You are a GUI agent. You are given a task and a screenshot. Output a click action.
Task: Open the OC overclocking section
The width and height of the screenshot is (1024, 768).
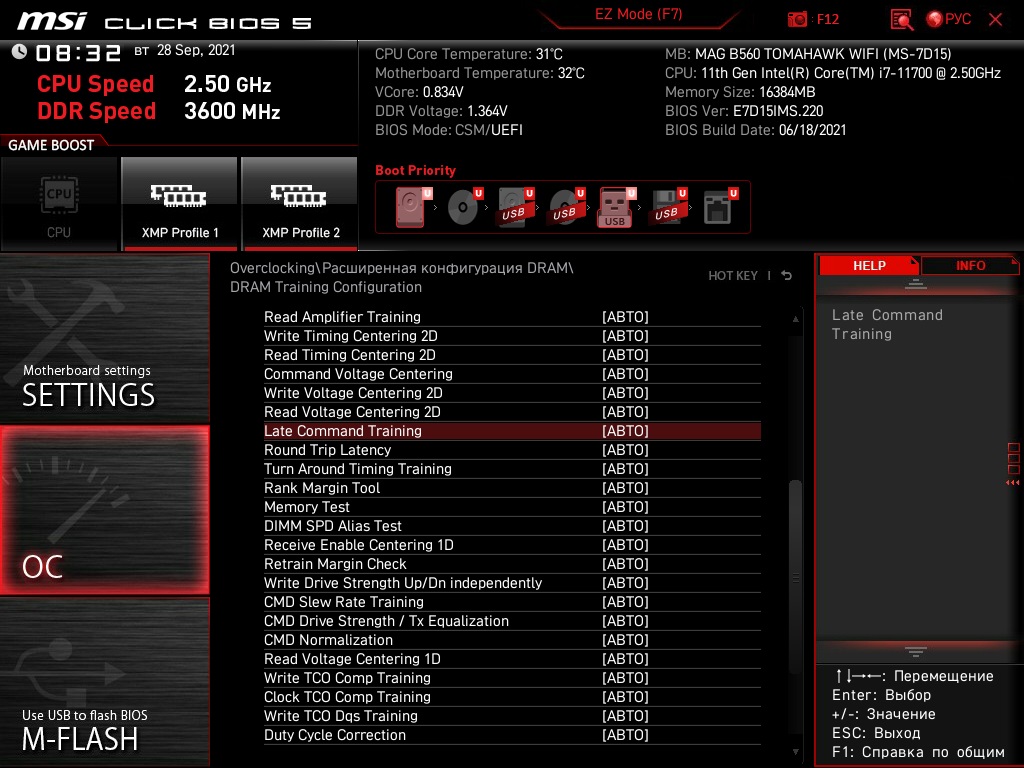pos(104,510)
